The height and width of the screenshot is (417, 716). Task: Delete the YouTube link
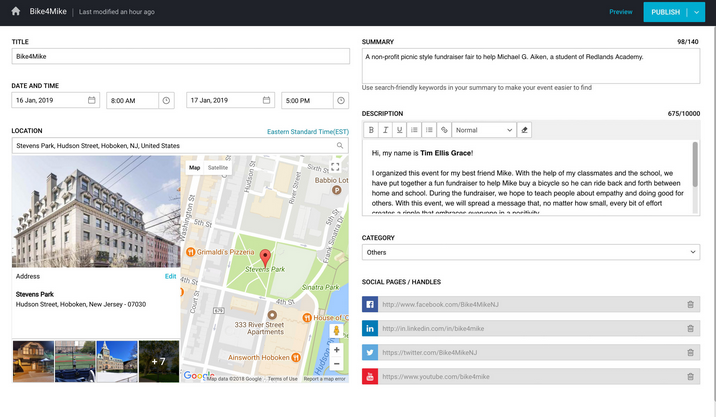pos(690,377)
